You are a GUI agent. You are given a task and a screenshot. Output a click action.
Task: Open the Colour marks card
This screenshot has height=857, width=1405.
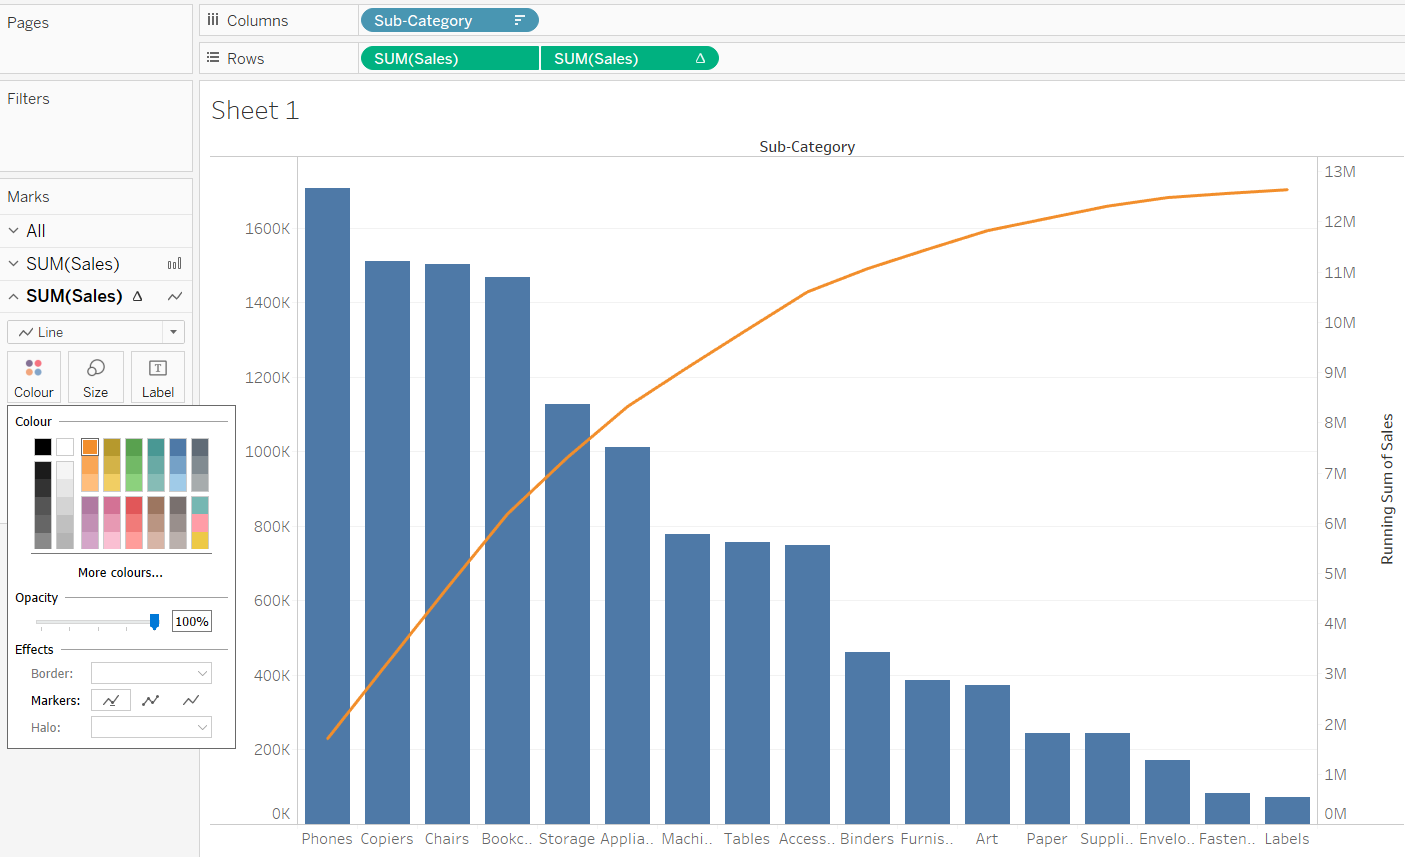click(x=34, y=377)
